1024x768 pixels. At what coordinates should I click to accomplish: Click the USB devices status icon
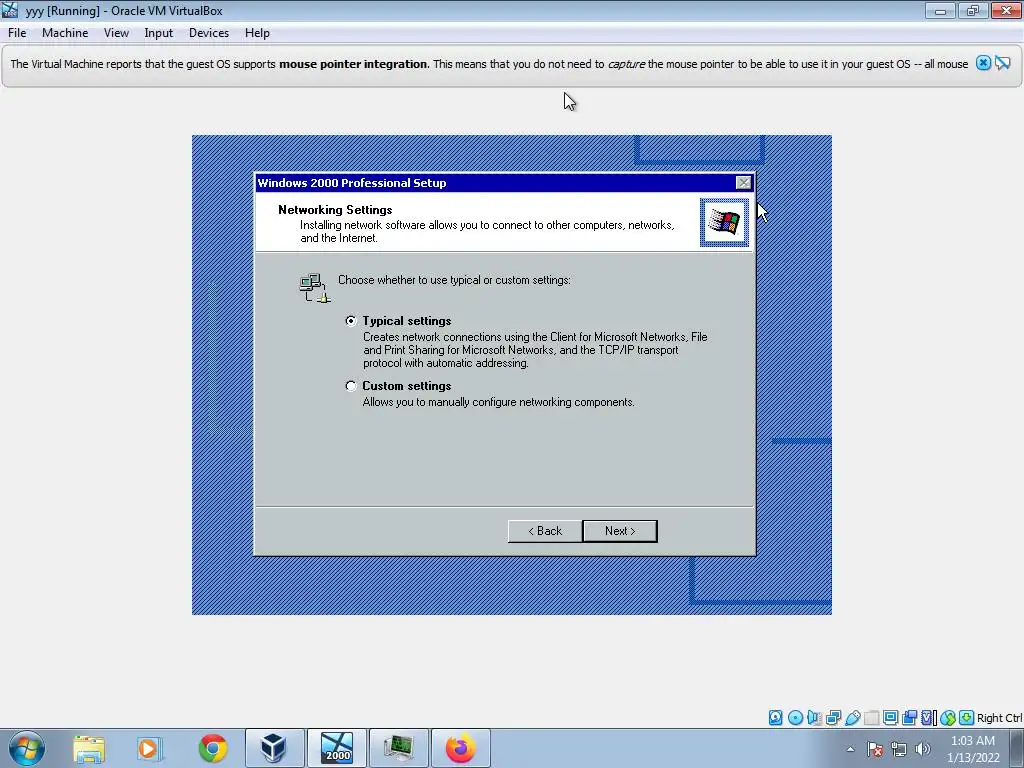point(852,718)
